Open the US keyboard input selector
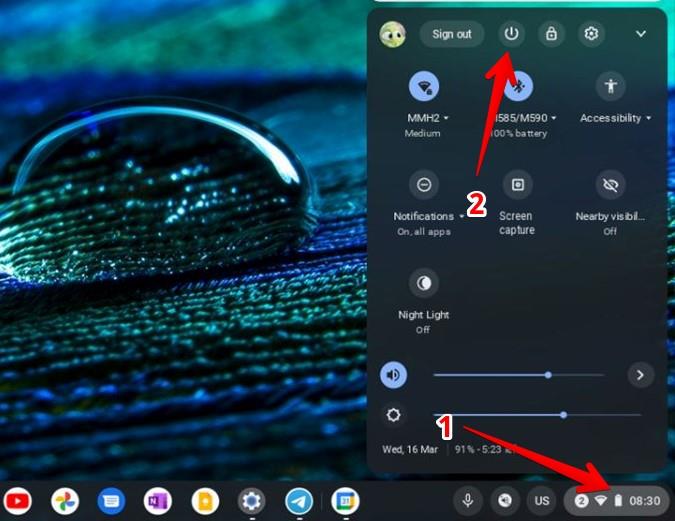675x521 pixels. point(542,501)
